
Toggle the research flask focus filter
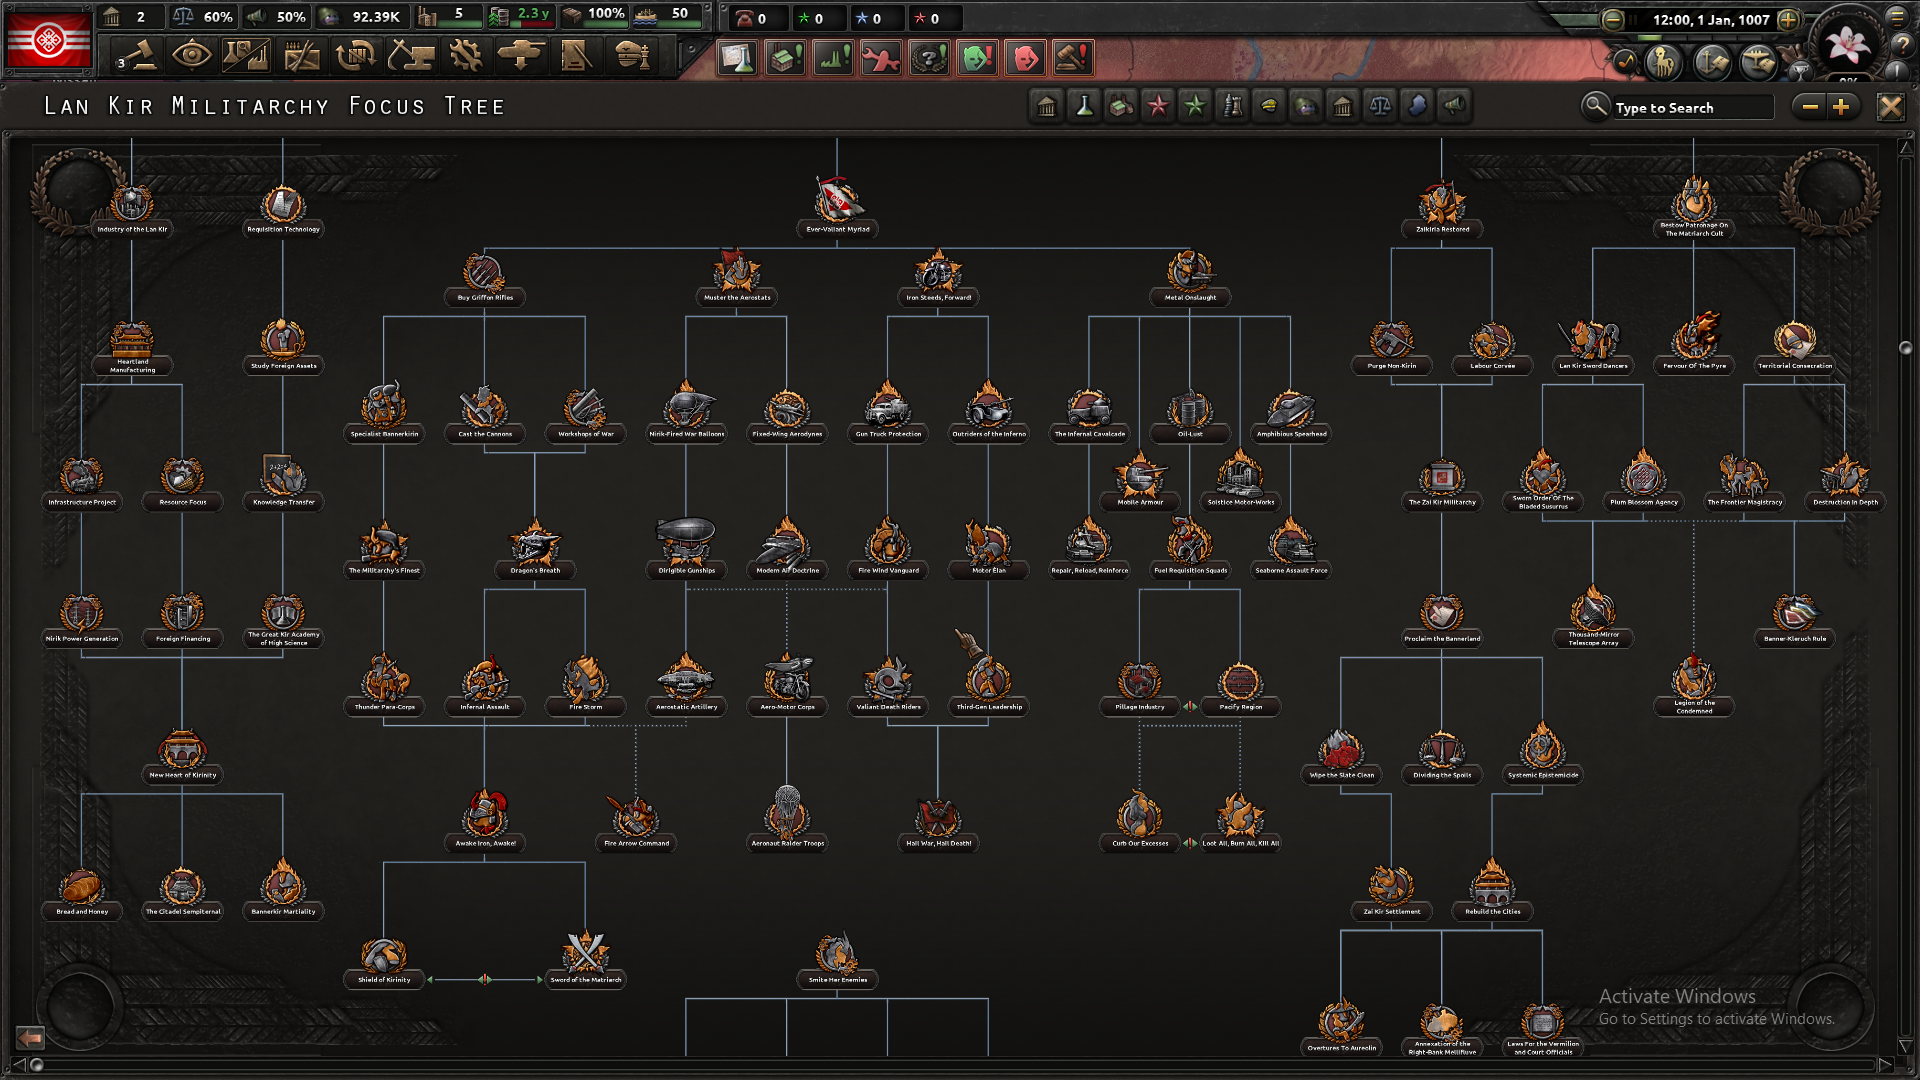point(1084,106)
